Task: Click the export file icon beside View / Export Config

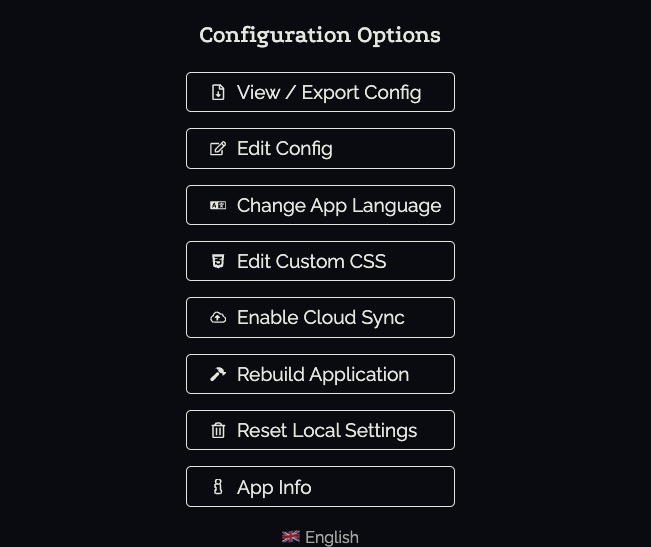Action: click(x=218, y=92)
